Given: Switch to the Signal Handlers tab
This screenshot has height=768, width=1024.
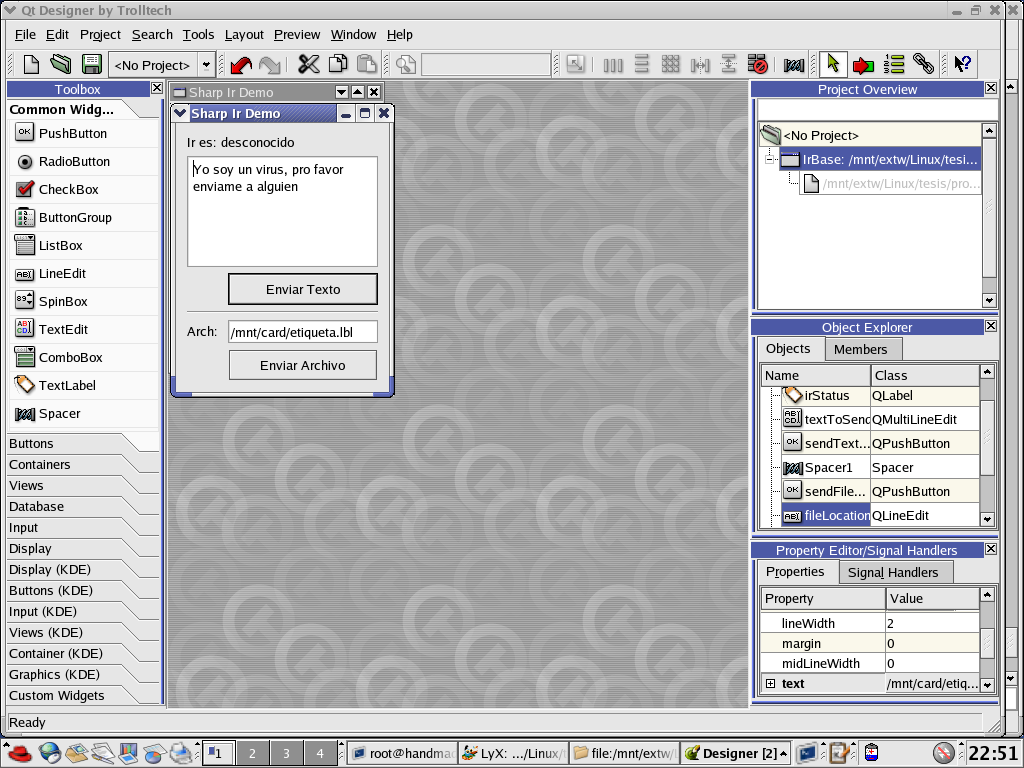Looking at the screenshot, I should pos(893,573).
